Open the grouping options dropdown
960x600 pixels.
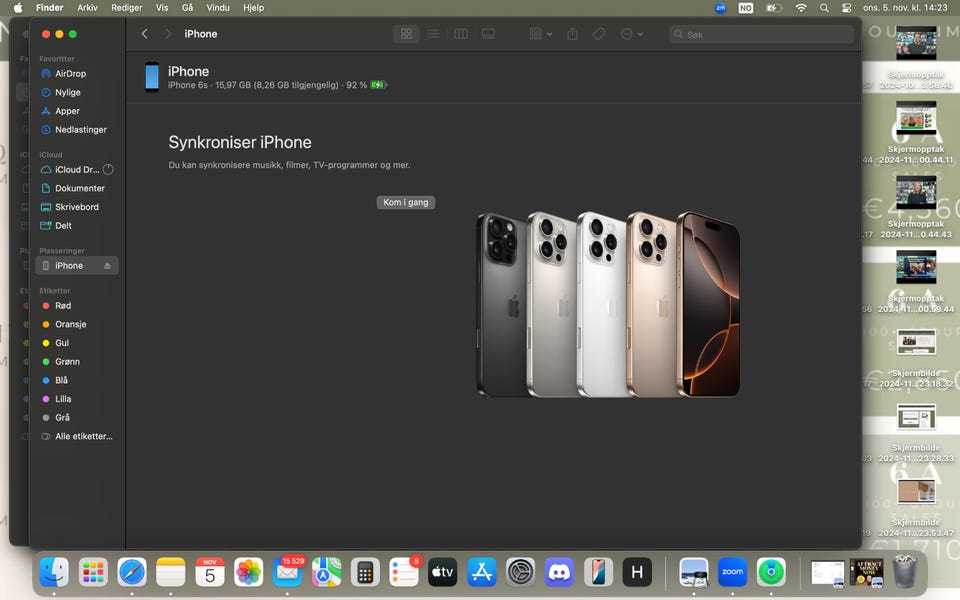click(540, 34)
